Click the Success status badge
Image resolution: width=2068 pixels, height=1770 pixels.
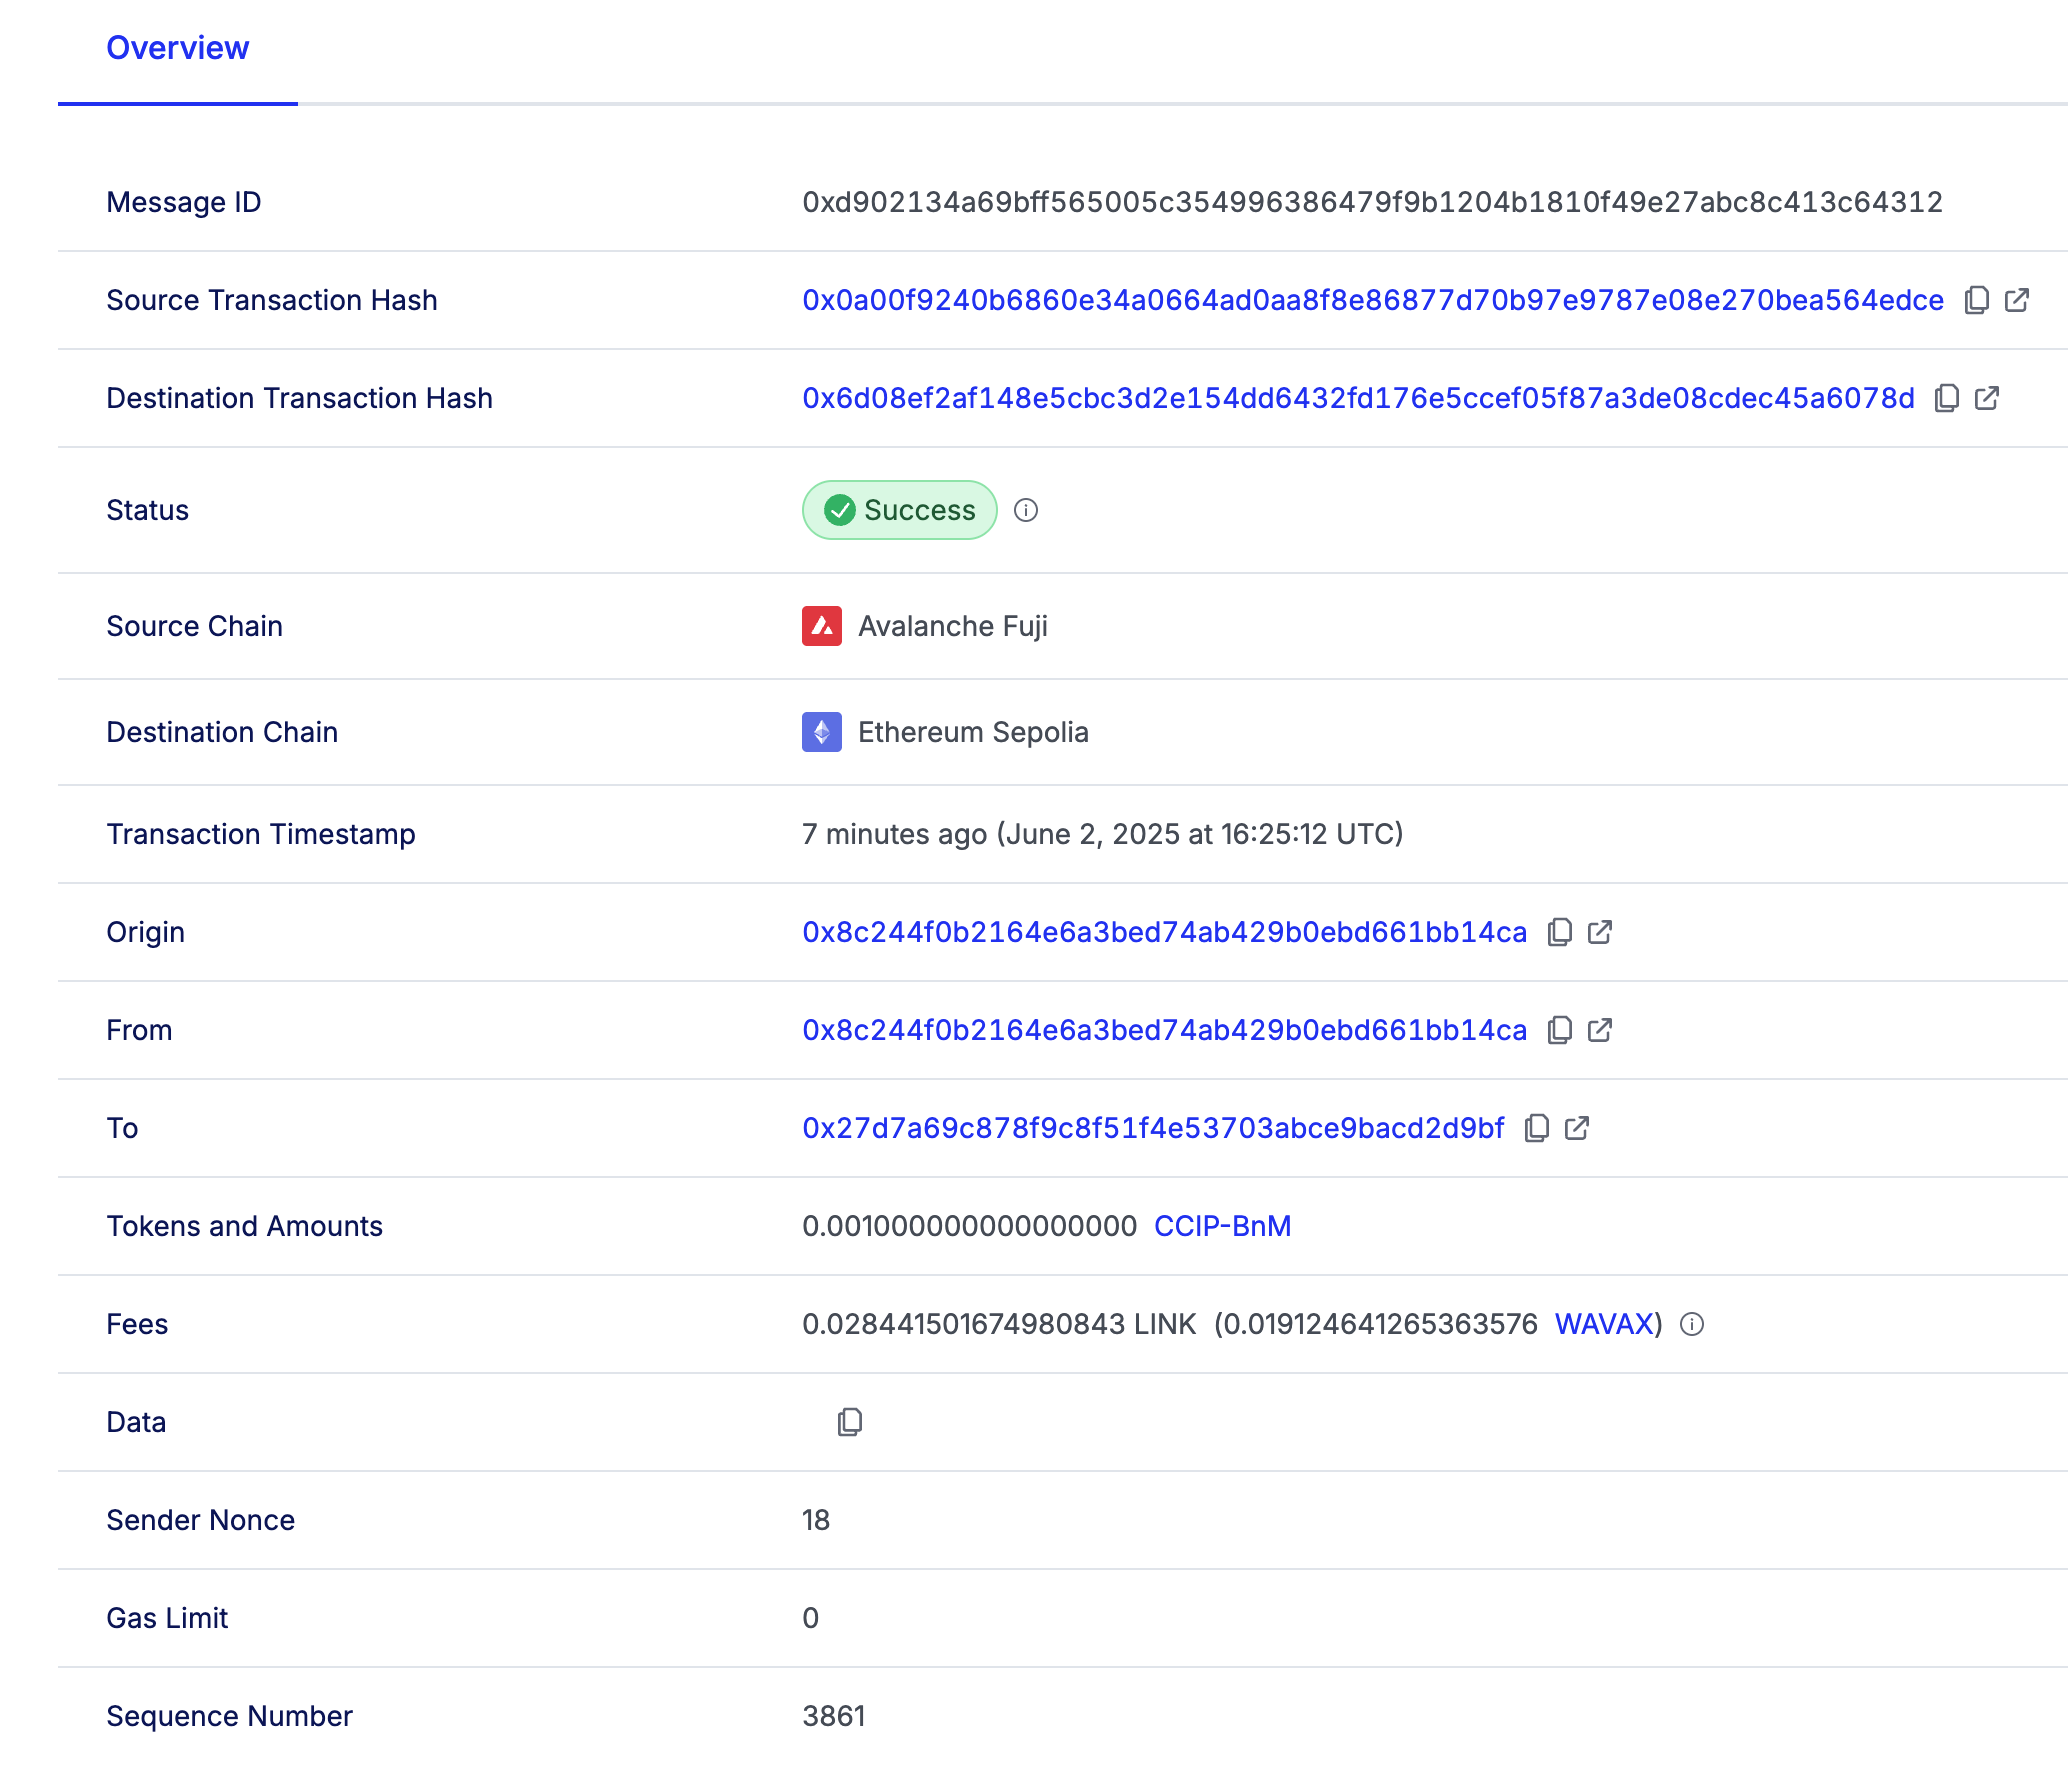pyautogui.click(x=898, y=510)
